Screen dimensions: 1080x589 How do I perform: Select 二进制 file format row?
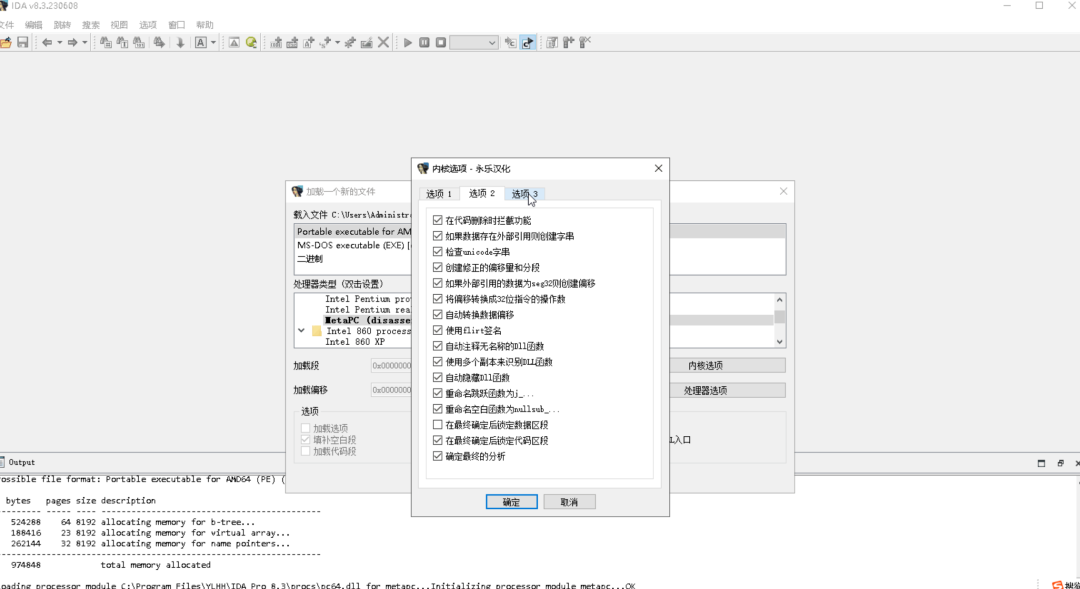pos(540,259)
